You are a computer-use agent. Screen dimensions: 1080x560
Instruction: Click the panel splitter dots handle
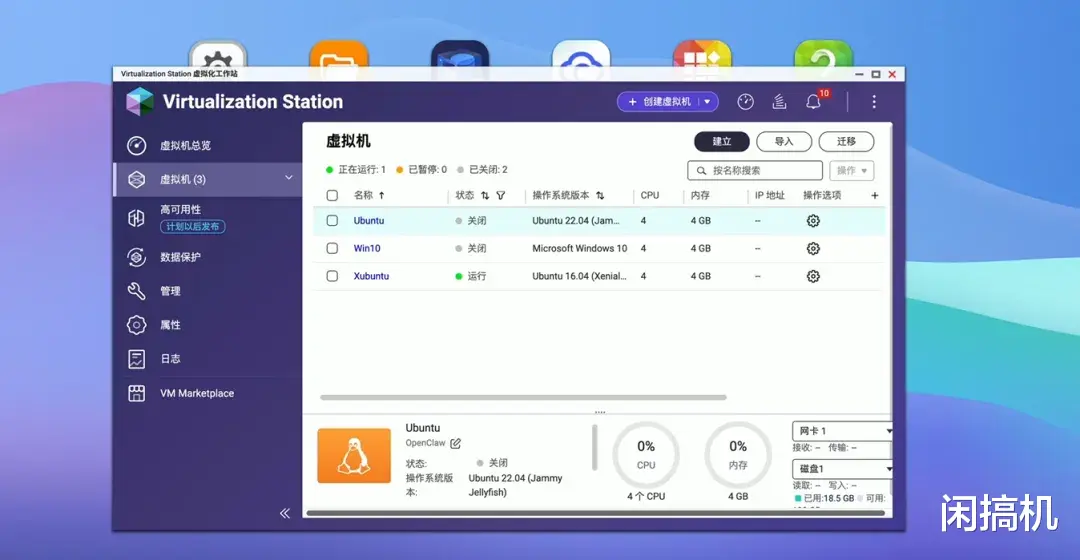(x=600, y=412)
